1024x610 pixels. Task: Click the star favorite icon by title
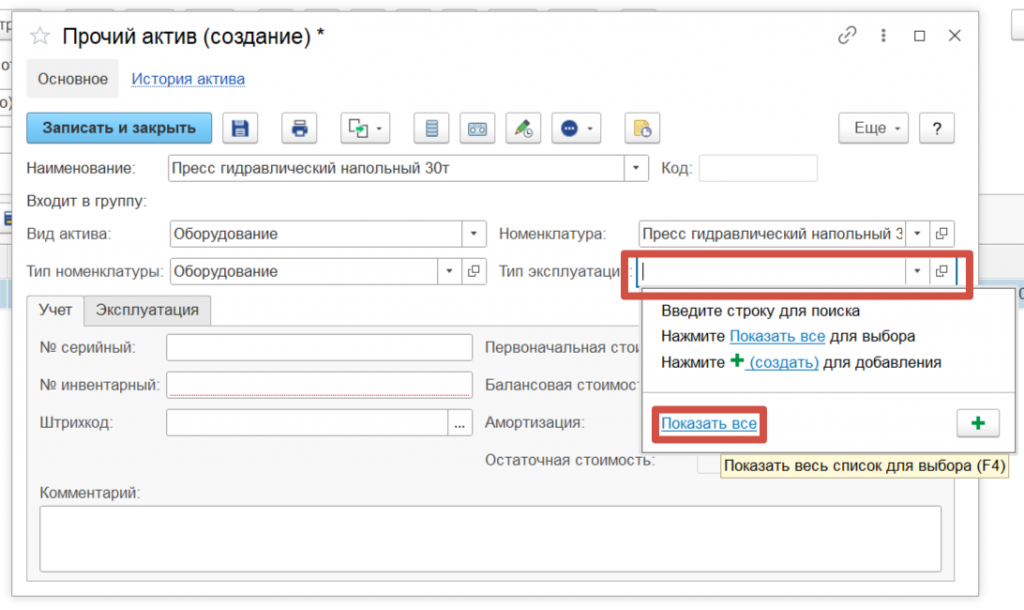[x=40, y=37]
